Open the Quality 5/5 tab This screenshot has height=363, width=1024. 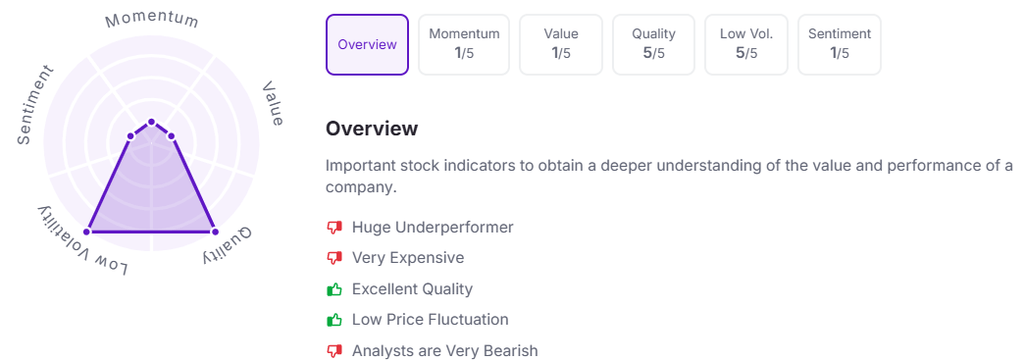[653, 45]
